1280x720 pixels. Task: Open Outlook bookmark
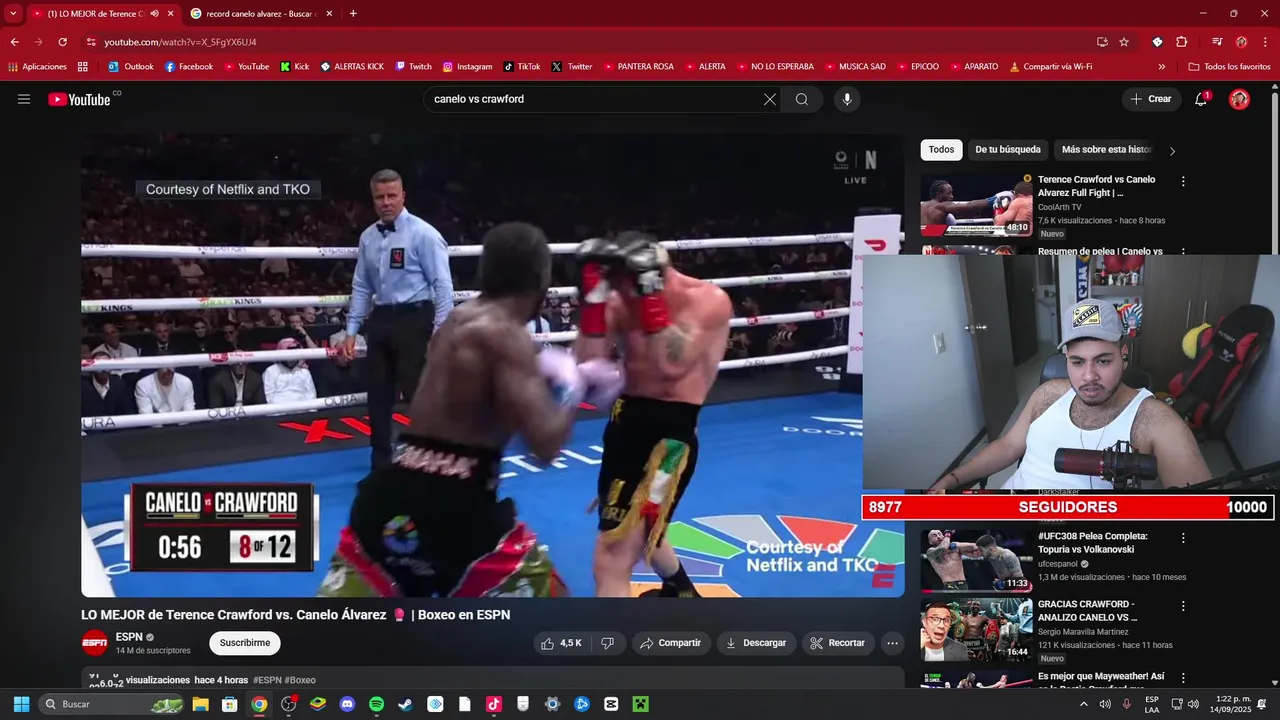point(131,67)
